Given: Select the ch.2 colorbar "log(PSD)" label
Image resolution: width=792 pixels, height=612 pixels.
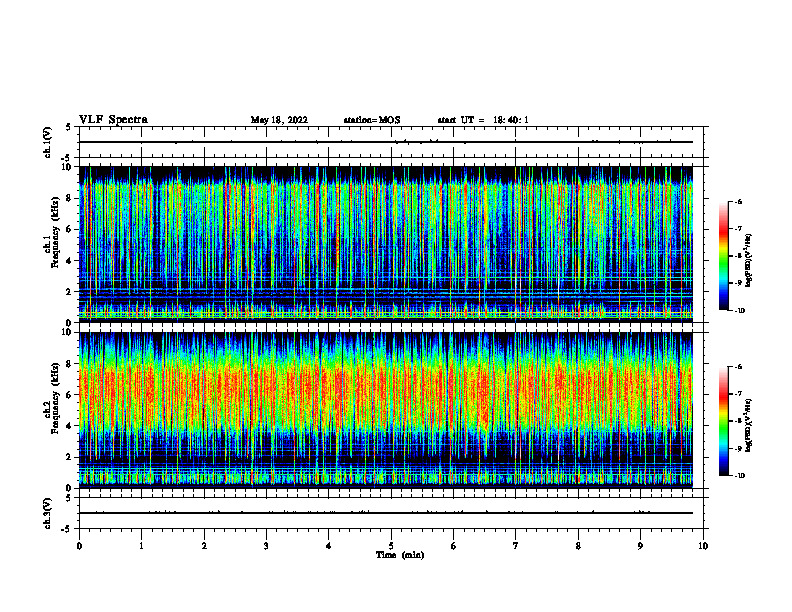Looking at the screenshot, I should point(748,426).
